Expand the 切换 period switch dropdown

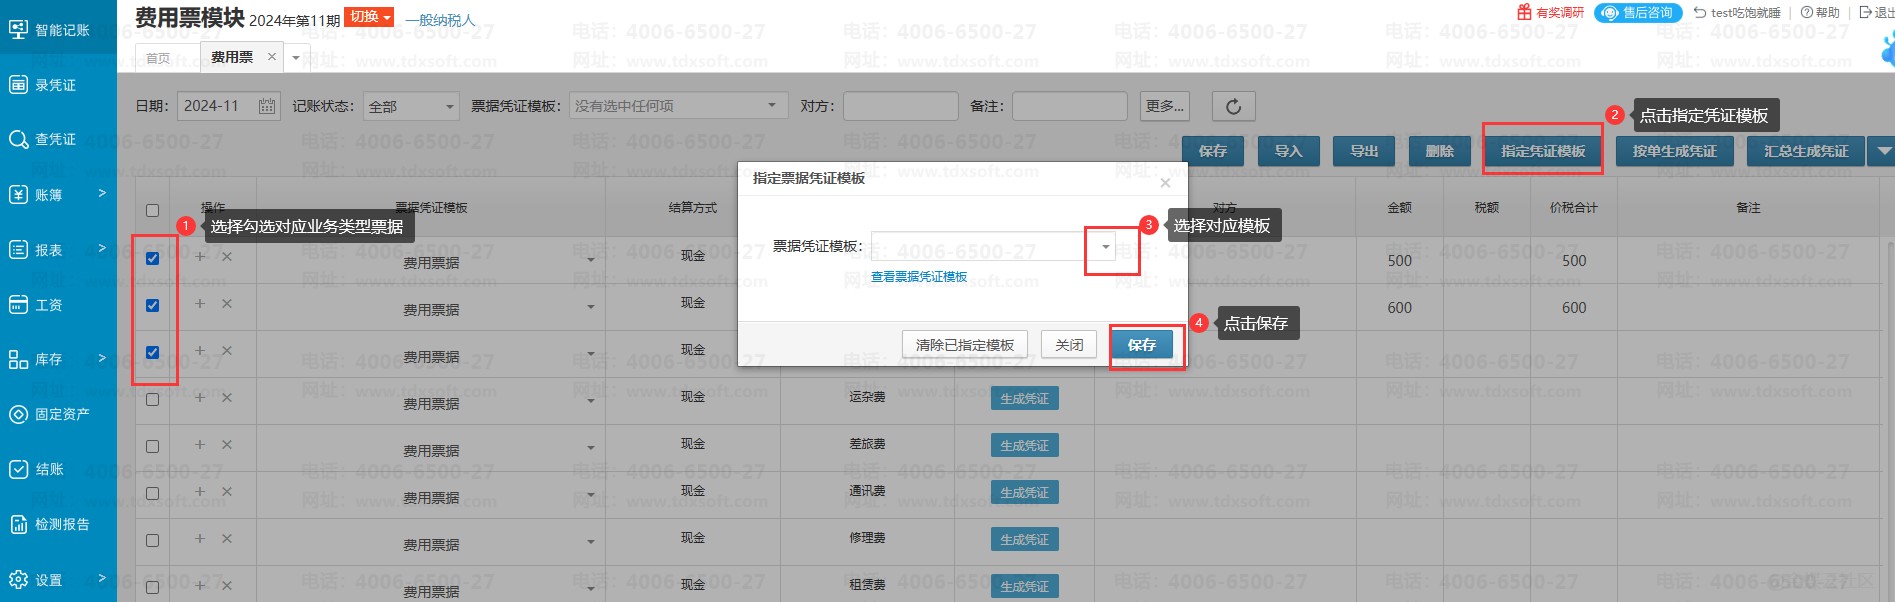pyautogui.click(x=369, y=17)
